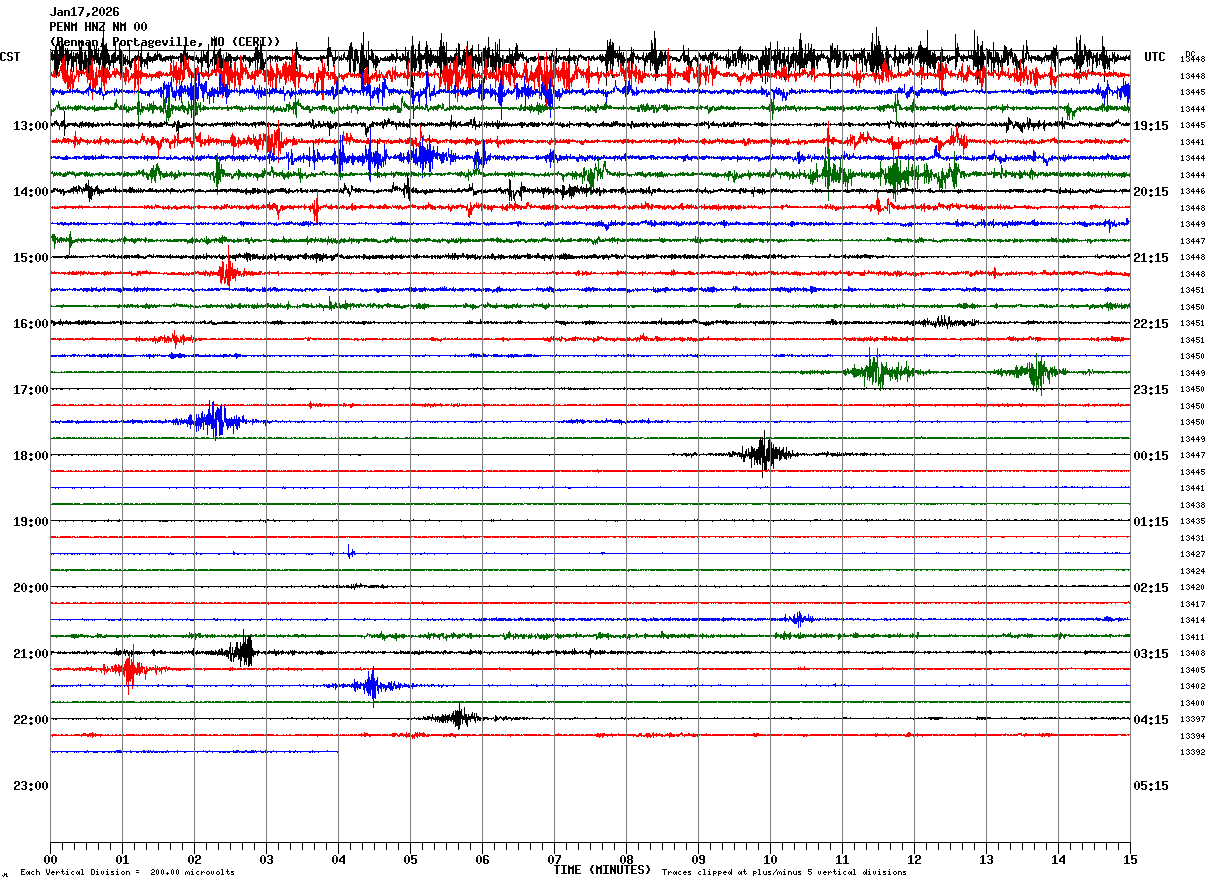
Task: Click the DC value 13438
Action: coord(1192,505)
